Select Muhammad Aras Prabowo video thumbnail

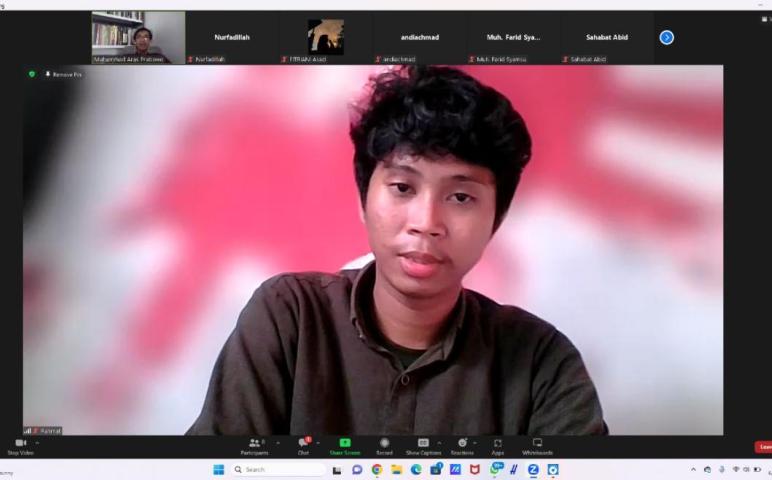coord(138,37)
